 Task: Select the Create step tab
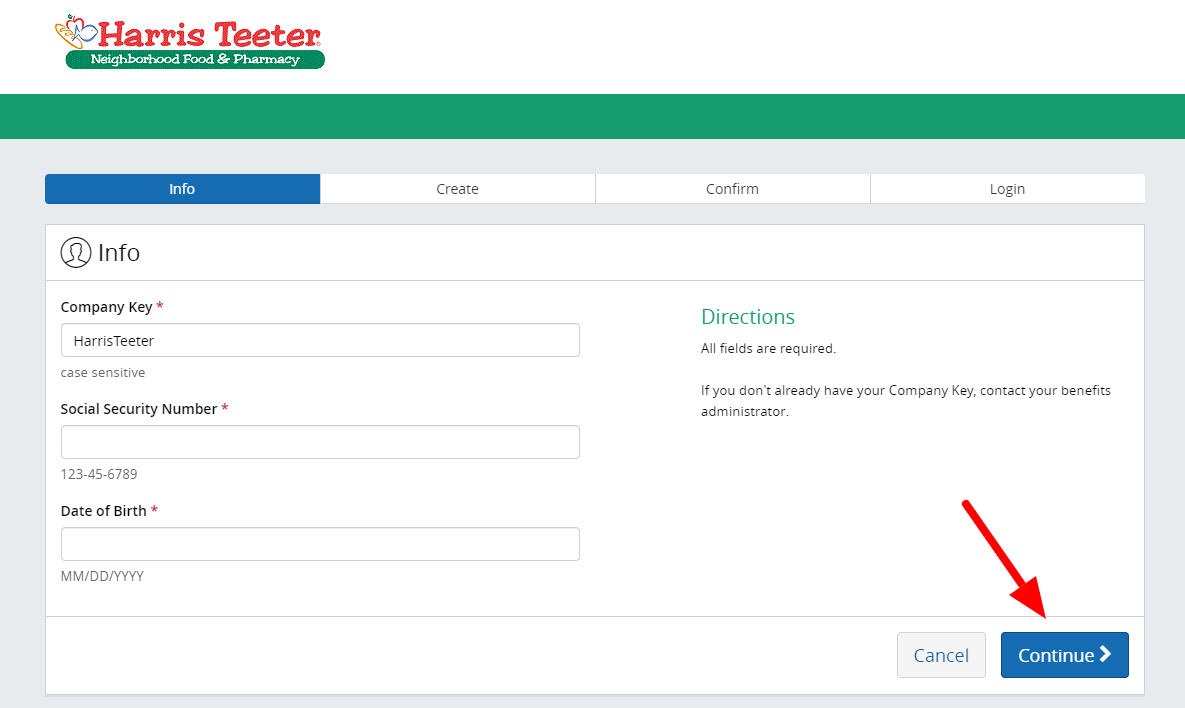[457, 189]
